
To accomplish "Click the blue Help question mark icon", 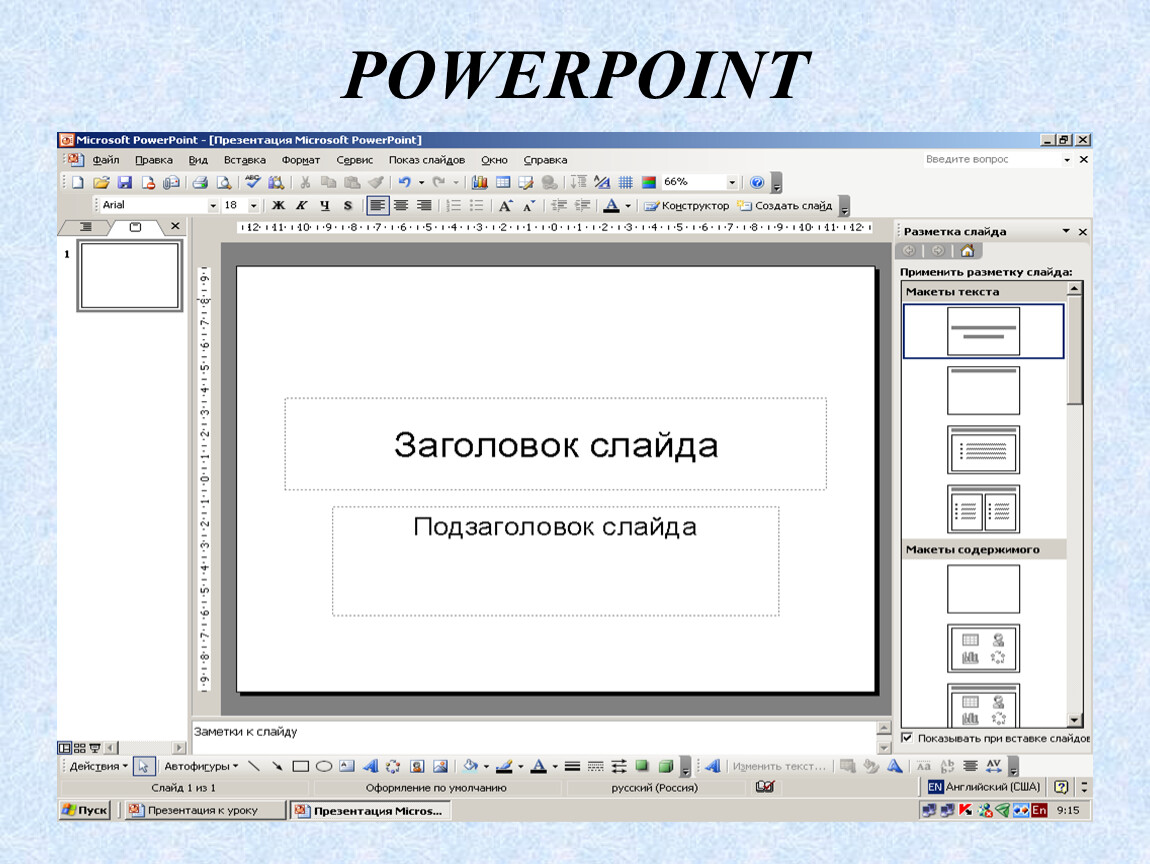I will 757,183.
